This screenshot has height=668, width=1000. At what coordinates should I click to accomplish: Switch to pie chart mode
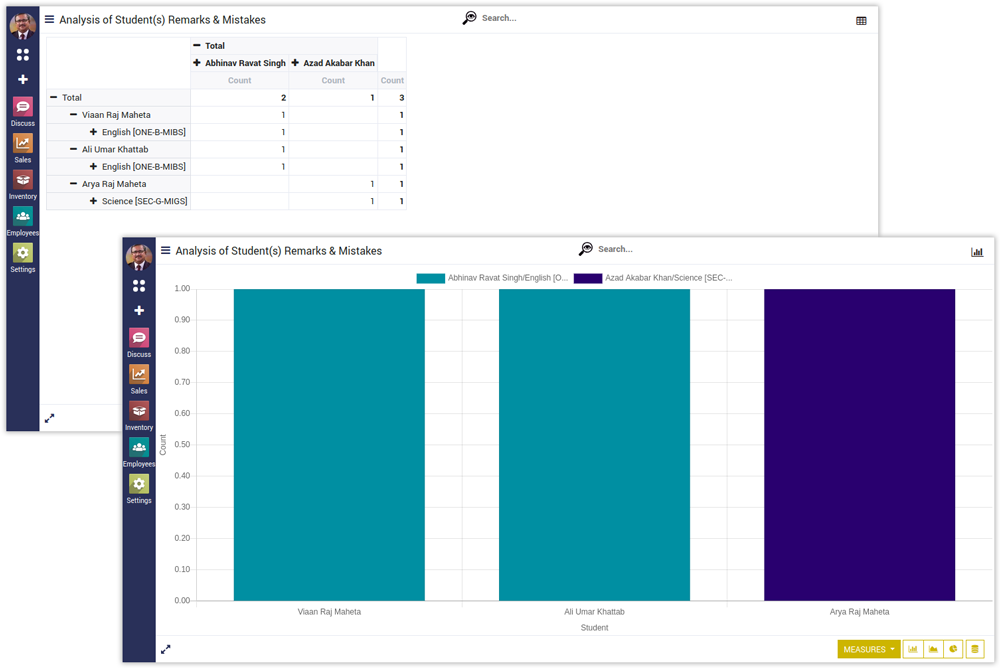point(954,649)
